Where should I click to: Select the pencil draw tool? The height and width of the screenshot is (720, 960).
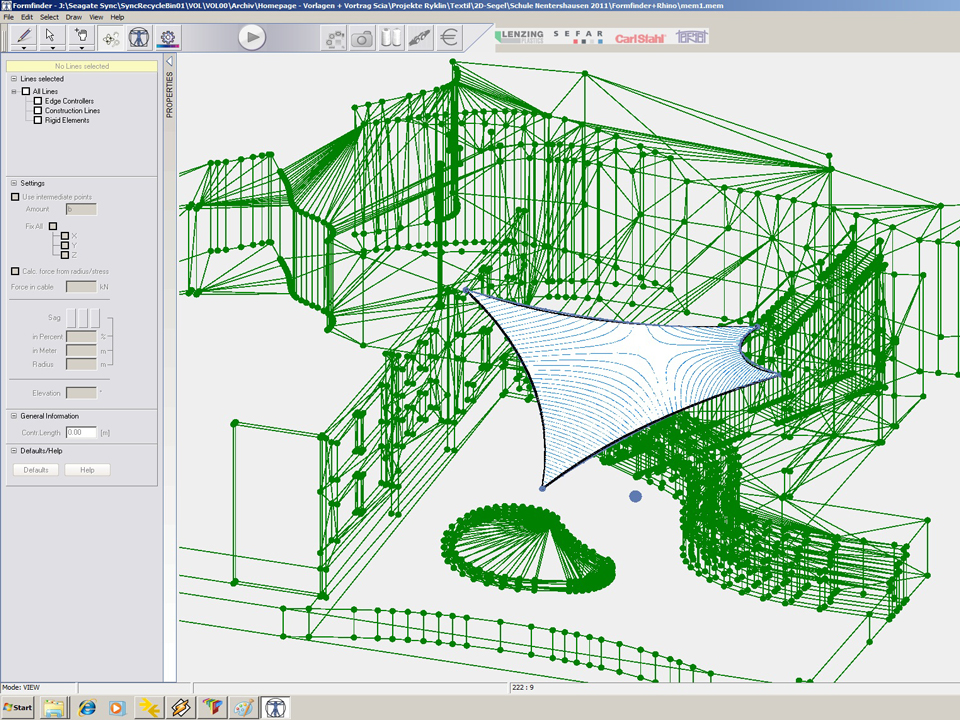22,35
